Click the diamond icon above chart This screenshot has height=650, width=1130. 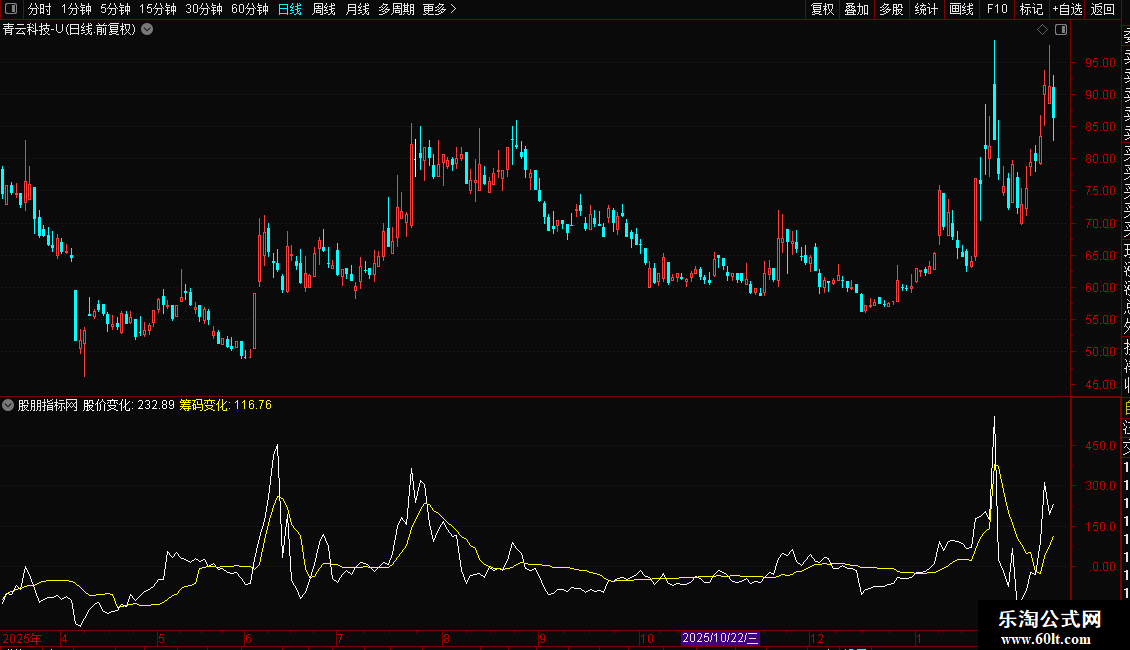pos(1042,30)
